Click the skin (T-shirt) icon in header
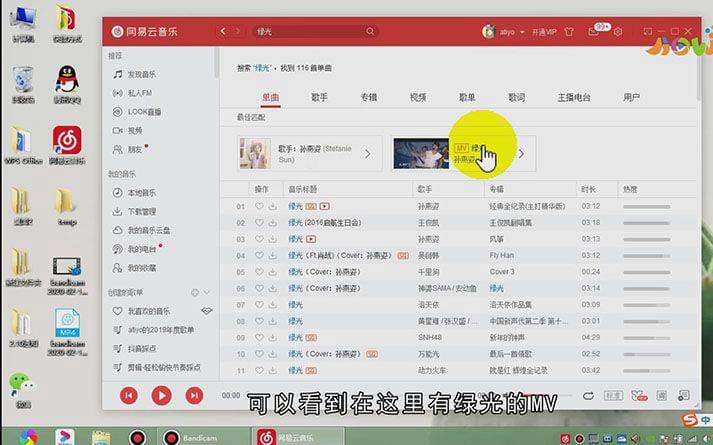The image size is (713, 445). tap(569, 32)
